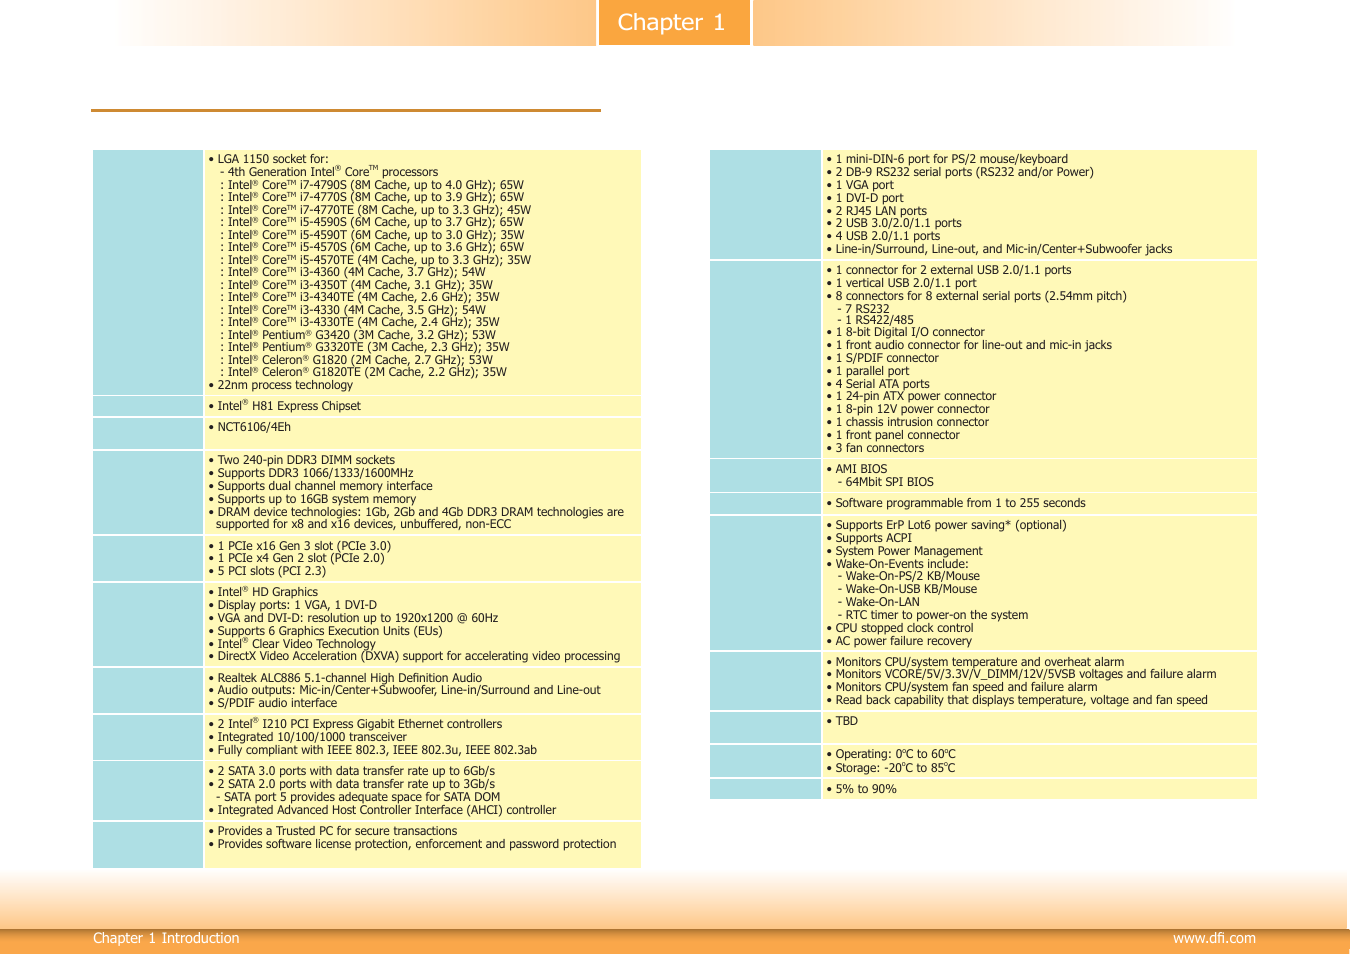The width and height of the screenshot is (1350, 954).
Task: Select 'Supports DDR3 1066/1333/1600MHz' line
Action: (x=310, y=473)
